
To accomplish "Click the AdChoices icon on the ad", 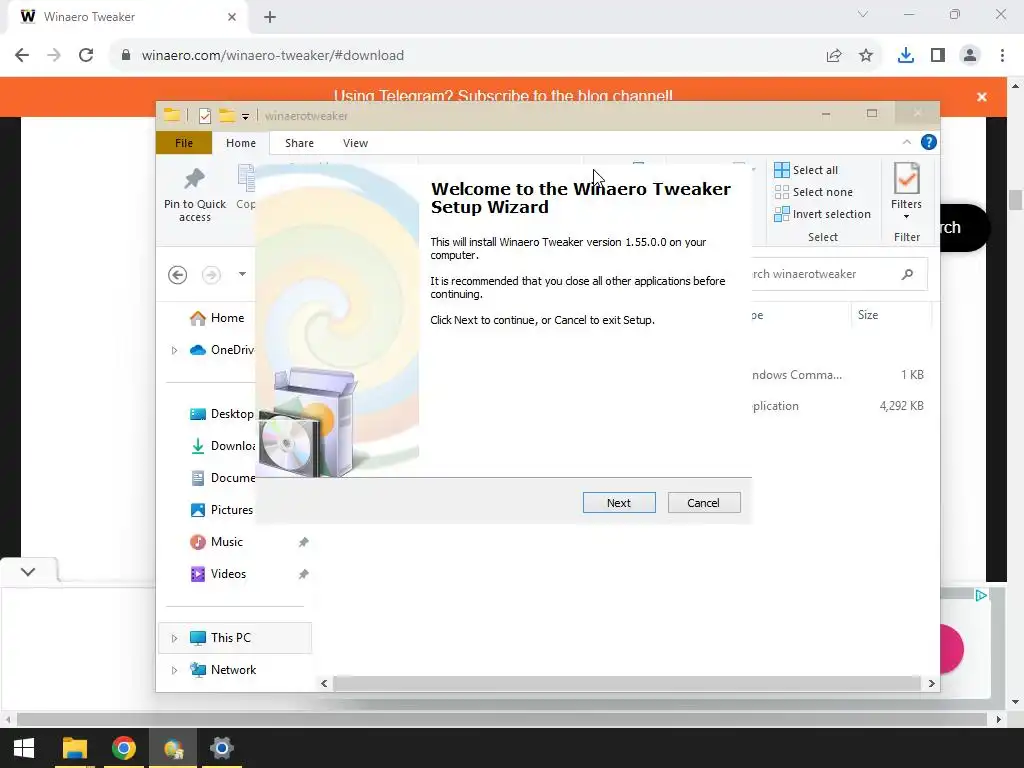I will point(980,595).
